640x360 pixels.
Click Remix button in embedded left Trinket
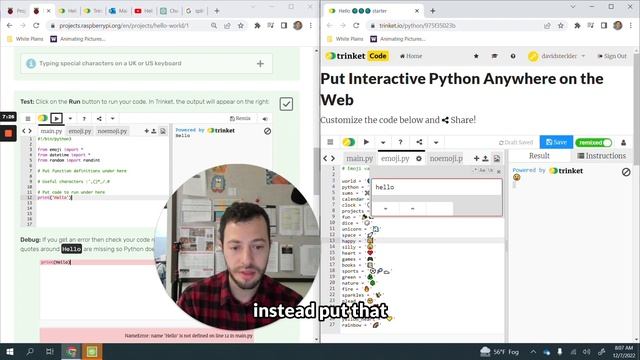pyautogui.click(x=240, y=118)
